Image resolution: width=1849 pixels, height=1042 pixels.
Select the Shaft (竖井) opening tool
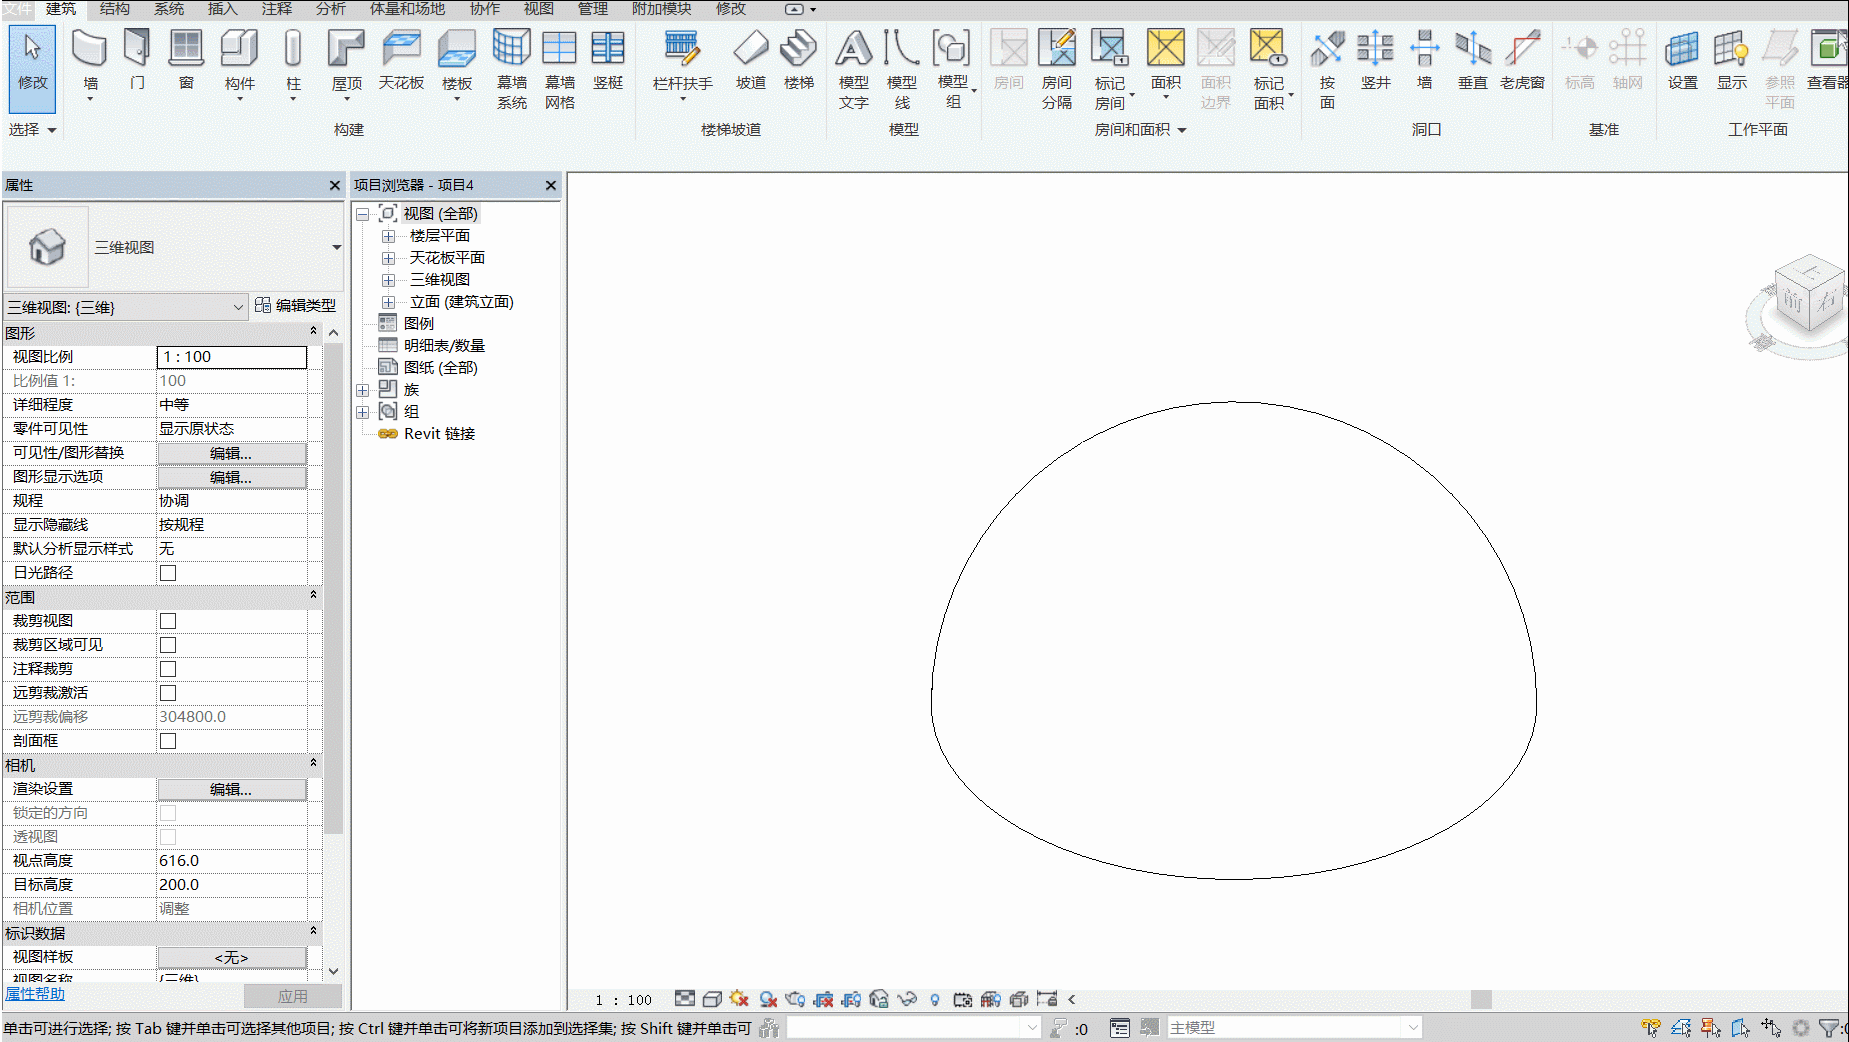(1375, 60)
